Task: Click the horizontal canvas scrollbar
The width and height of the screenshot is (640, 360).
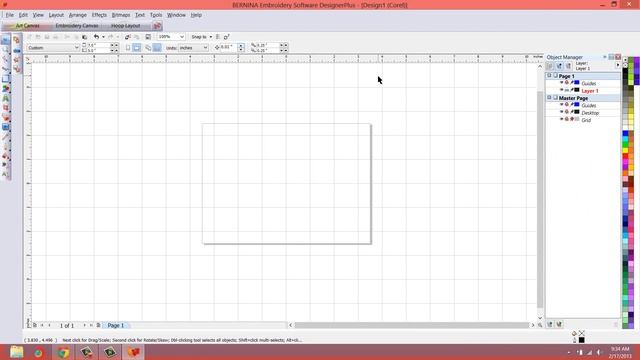Action: click(411, 325)
